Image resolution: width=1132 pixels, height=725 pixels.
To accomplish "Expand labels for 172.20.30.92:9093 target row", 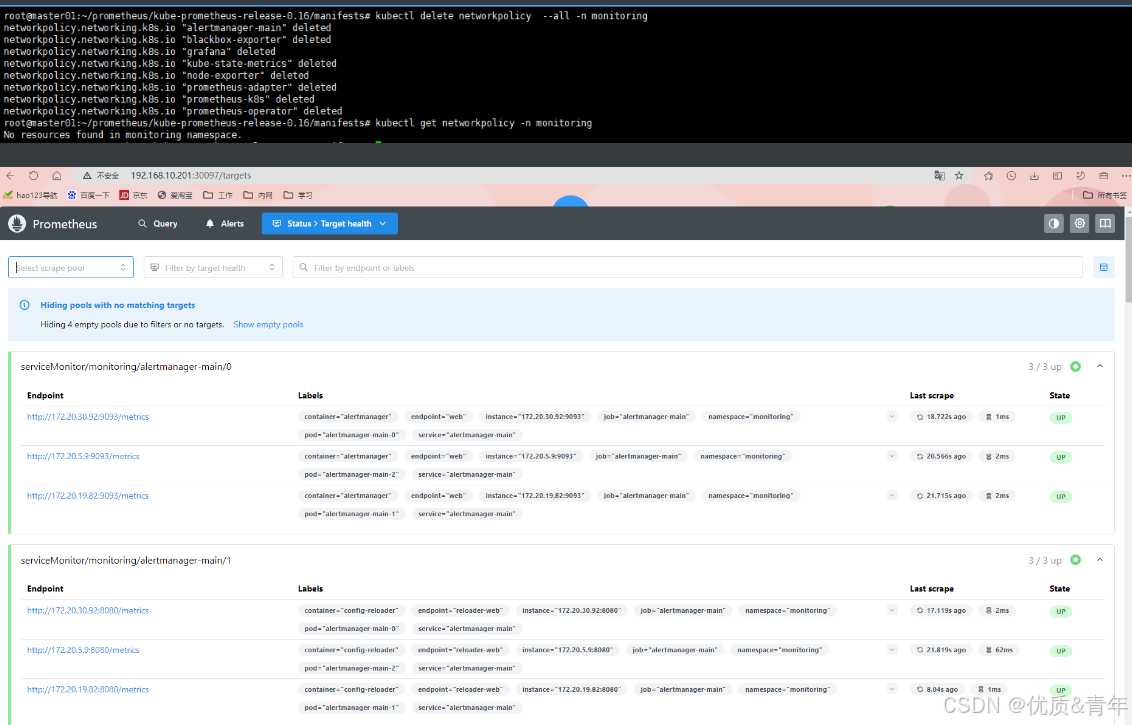I will click(892, 417).
